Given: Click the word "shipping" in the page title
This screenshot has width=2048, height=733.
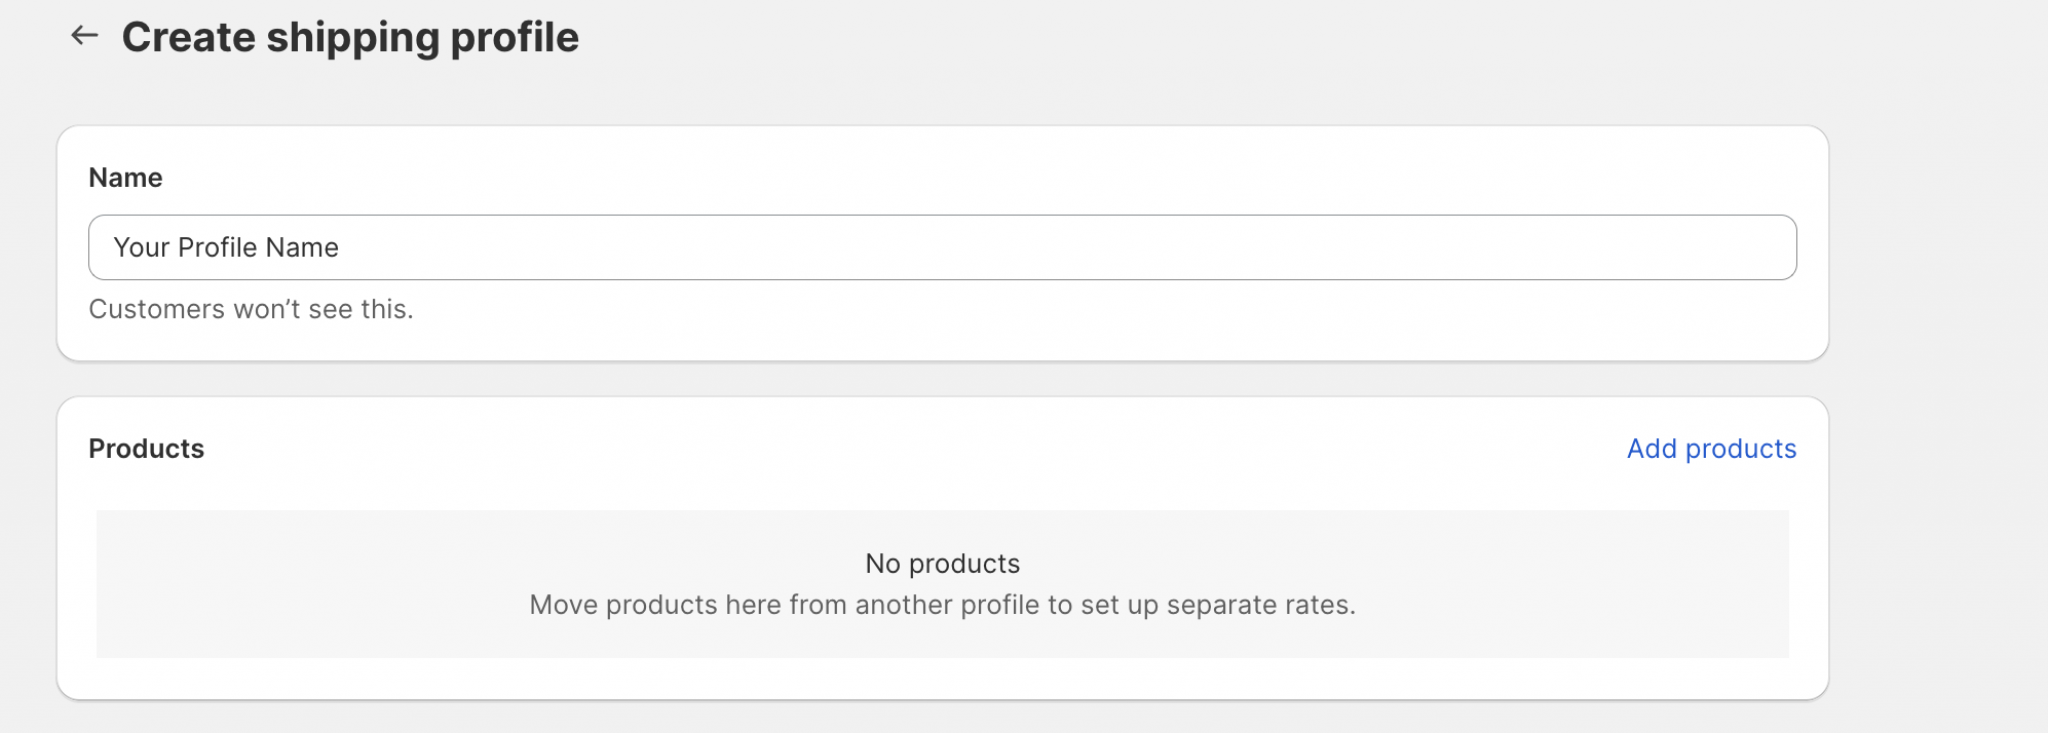Looking at the screenshot, I should (x=353, y=38).
